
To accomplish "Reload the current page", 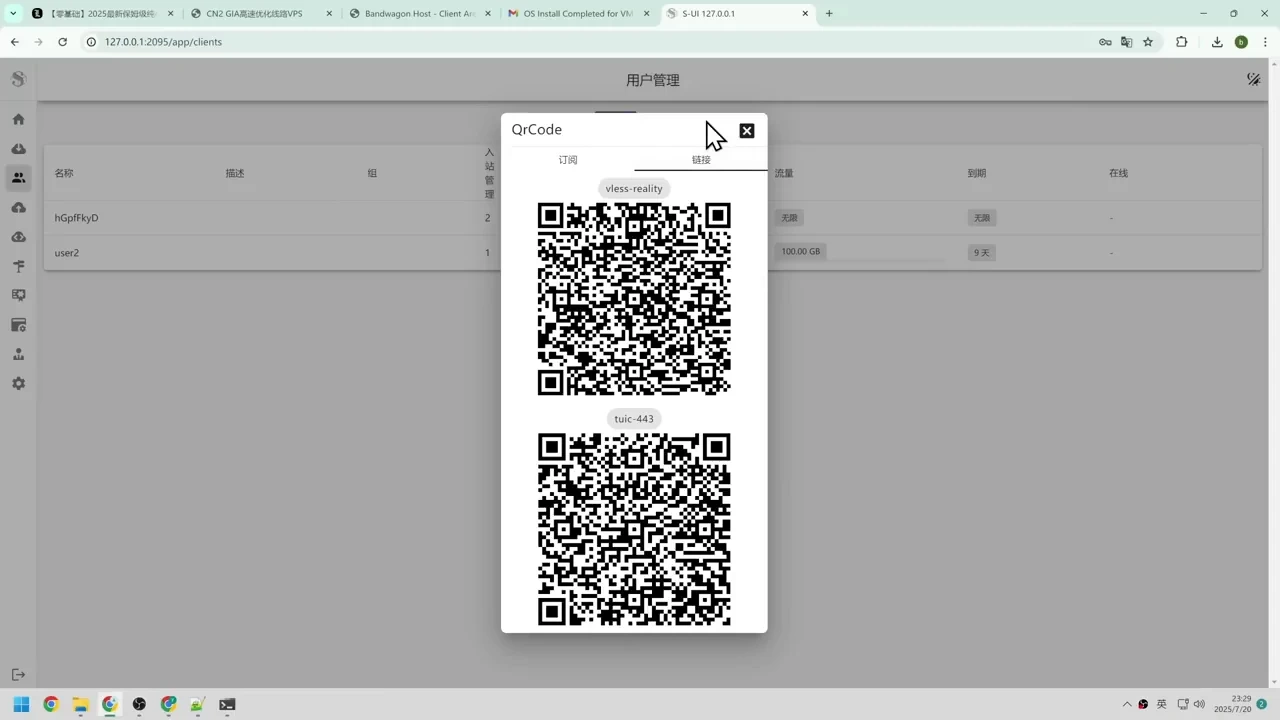I will [62, 42].
